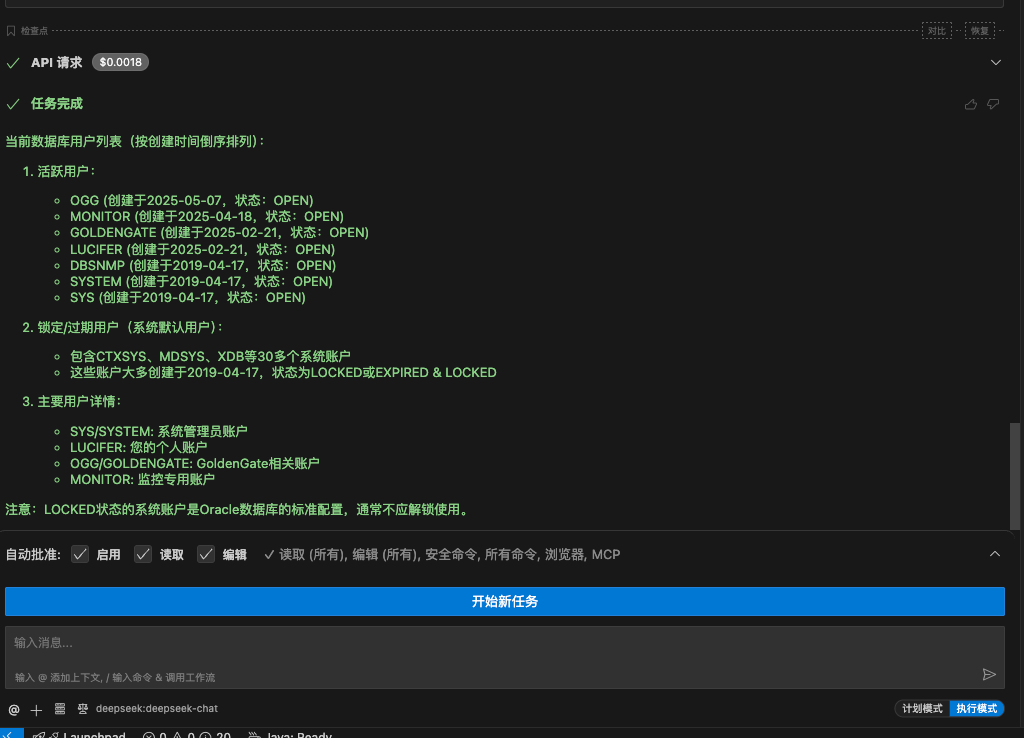Image resolution: width=1024 pixels, height=738 pixels.
Task: Click the send message arrow icon
Action: 990,675
